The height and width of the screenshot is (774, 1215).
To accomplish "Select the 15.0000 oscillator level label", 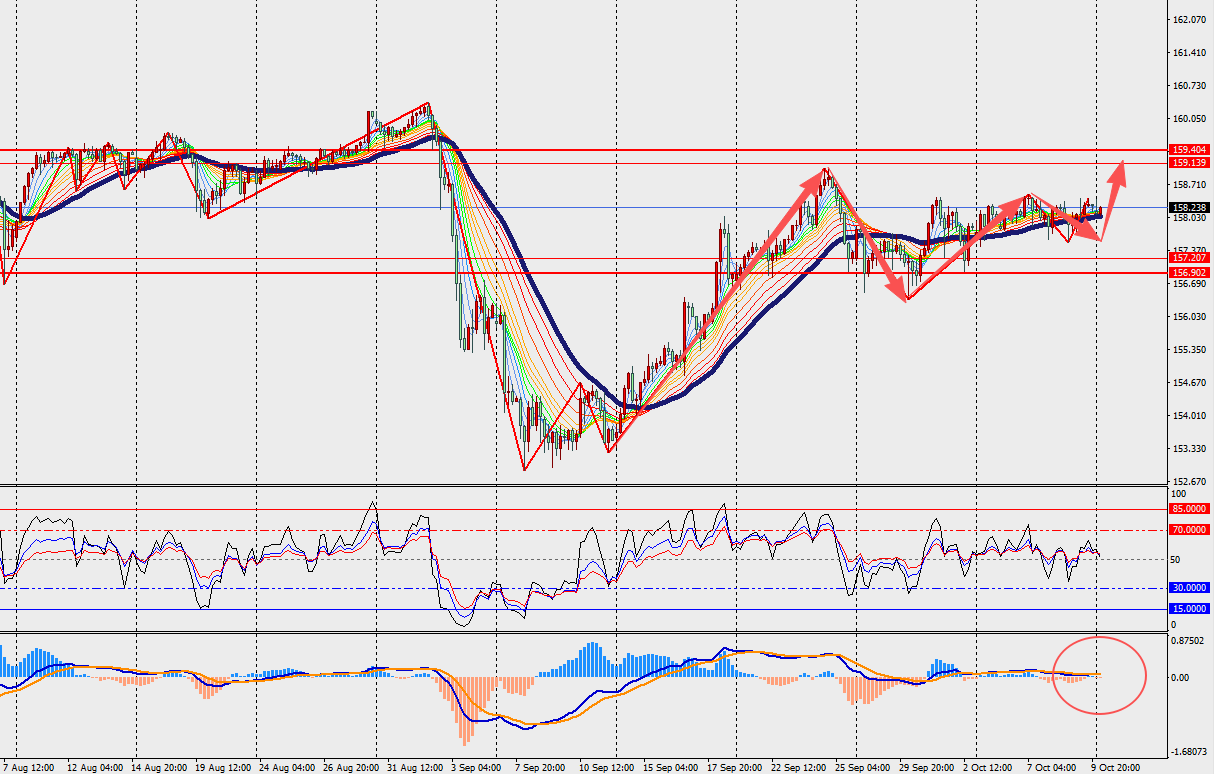I will 1187,609.
